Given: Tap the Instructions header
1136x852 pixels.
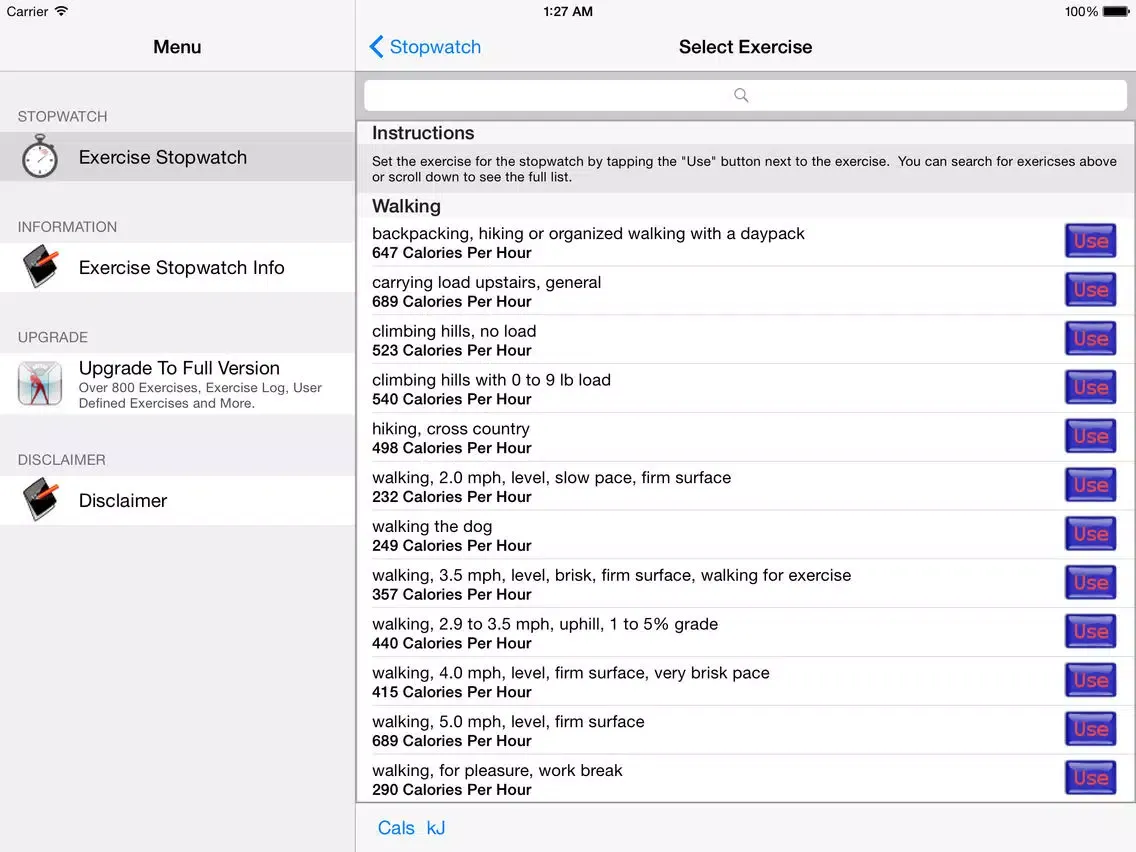Looking at the screenshot, I should (x=423, y=133).
